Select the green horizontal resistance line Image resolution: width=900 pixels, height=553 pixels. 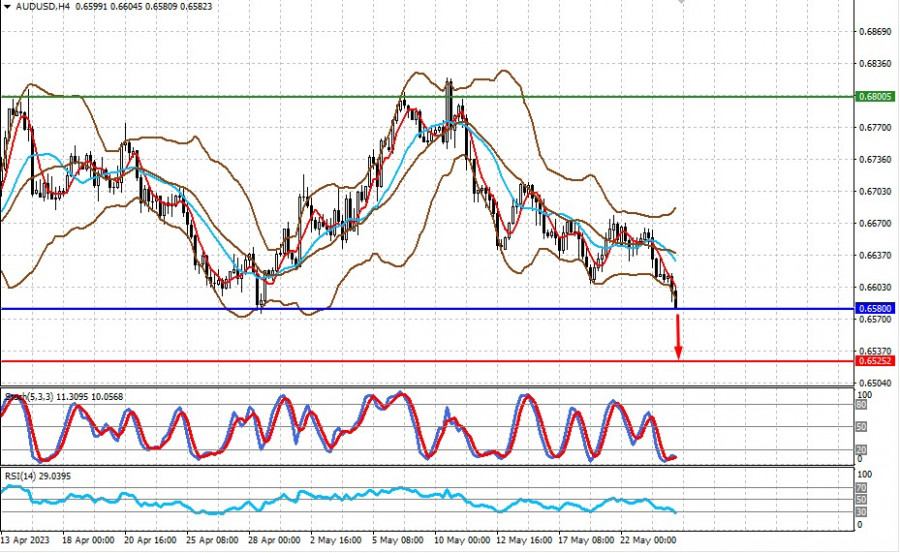point(428,96)
